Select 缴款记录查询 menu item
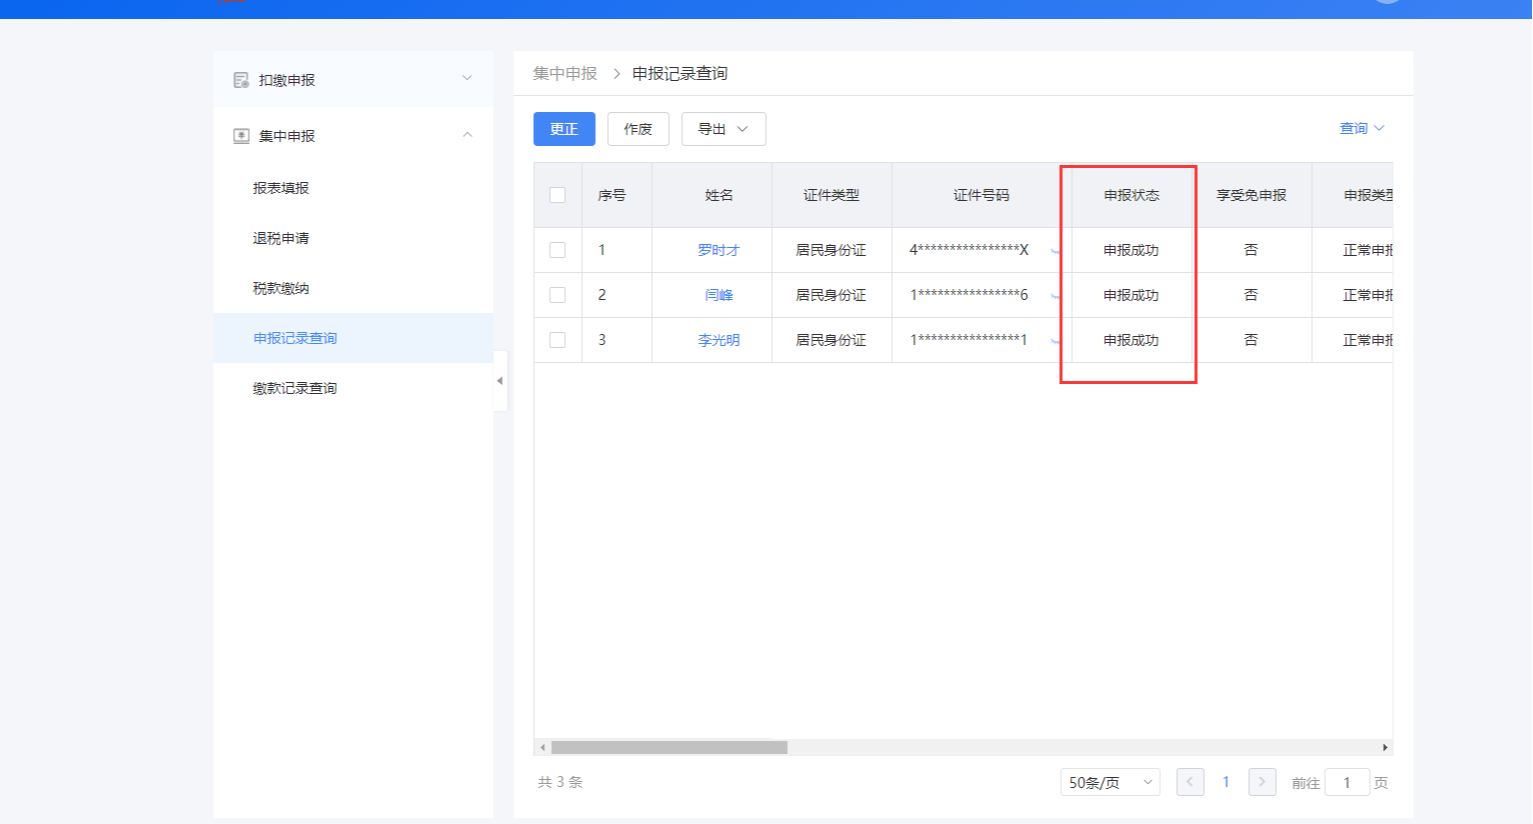Screen dimensions: 1533x824 point(295,388)
